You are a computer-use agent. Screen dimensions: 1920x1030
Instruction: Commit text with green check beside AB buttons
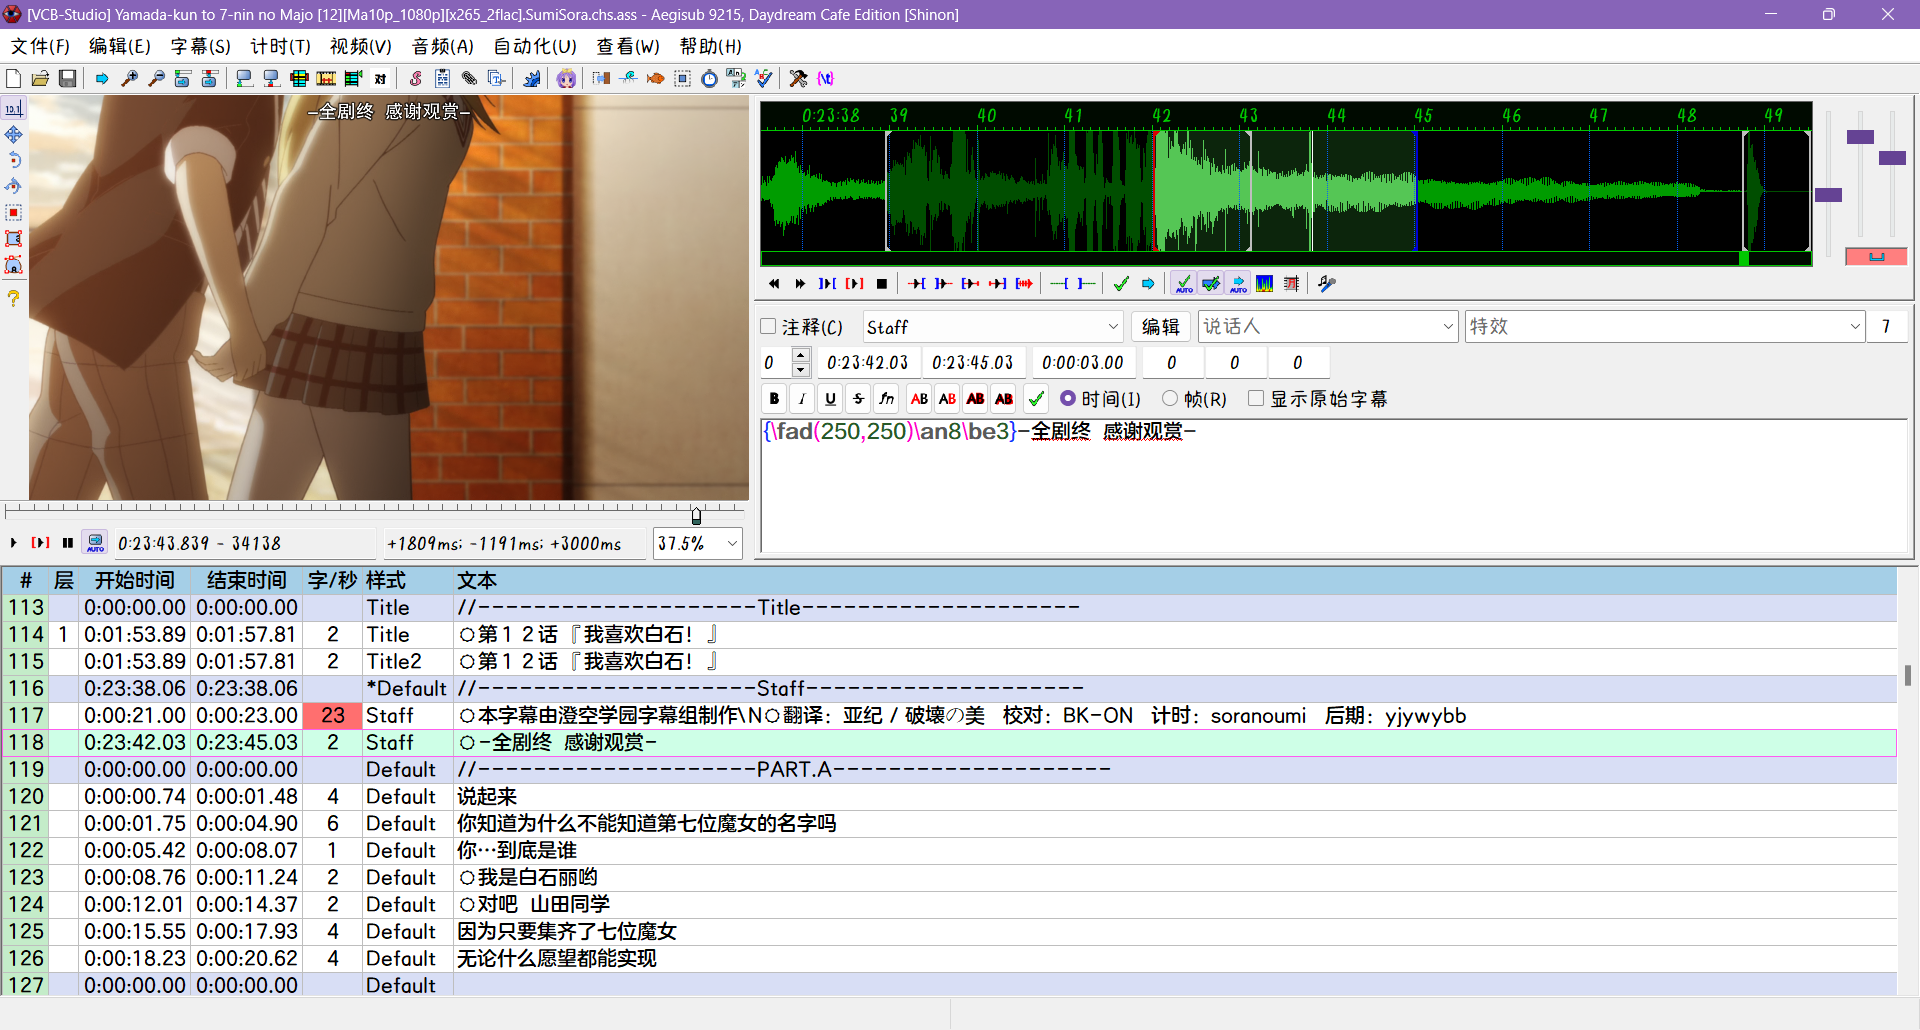coord(1036,399)
